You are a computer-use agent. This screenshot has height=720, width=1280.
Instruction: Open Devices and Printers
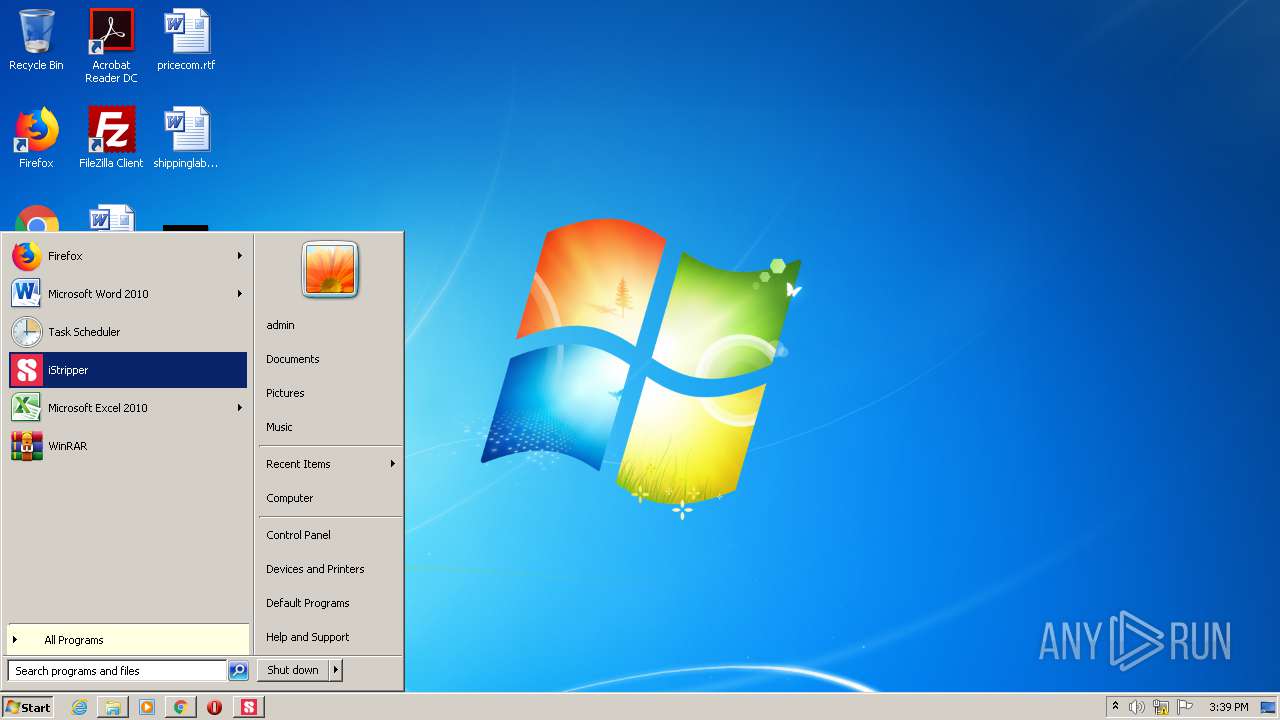(x=330, y=569)
